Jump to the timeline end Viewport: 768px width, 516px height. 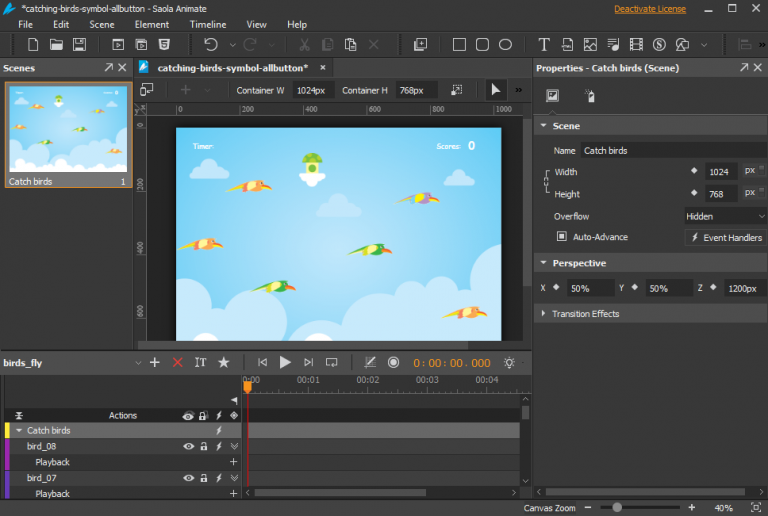tap(308, 362)
